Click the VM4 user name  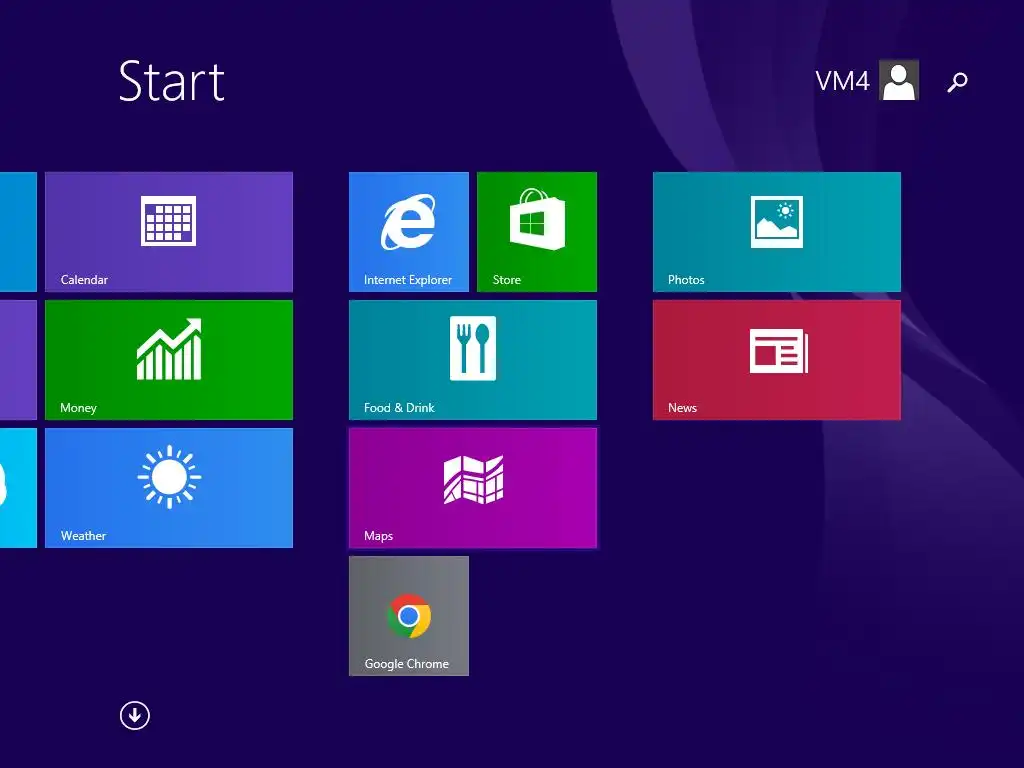point(842,81)
